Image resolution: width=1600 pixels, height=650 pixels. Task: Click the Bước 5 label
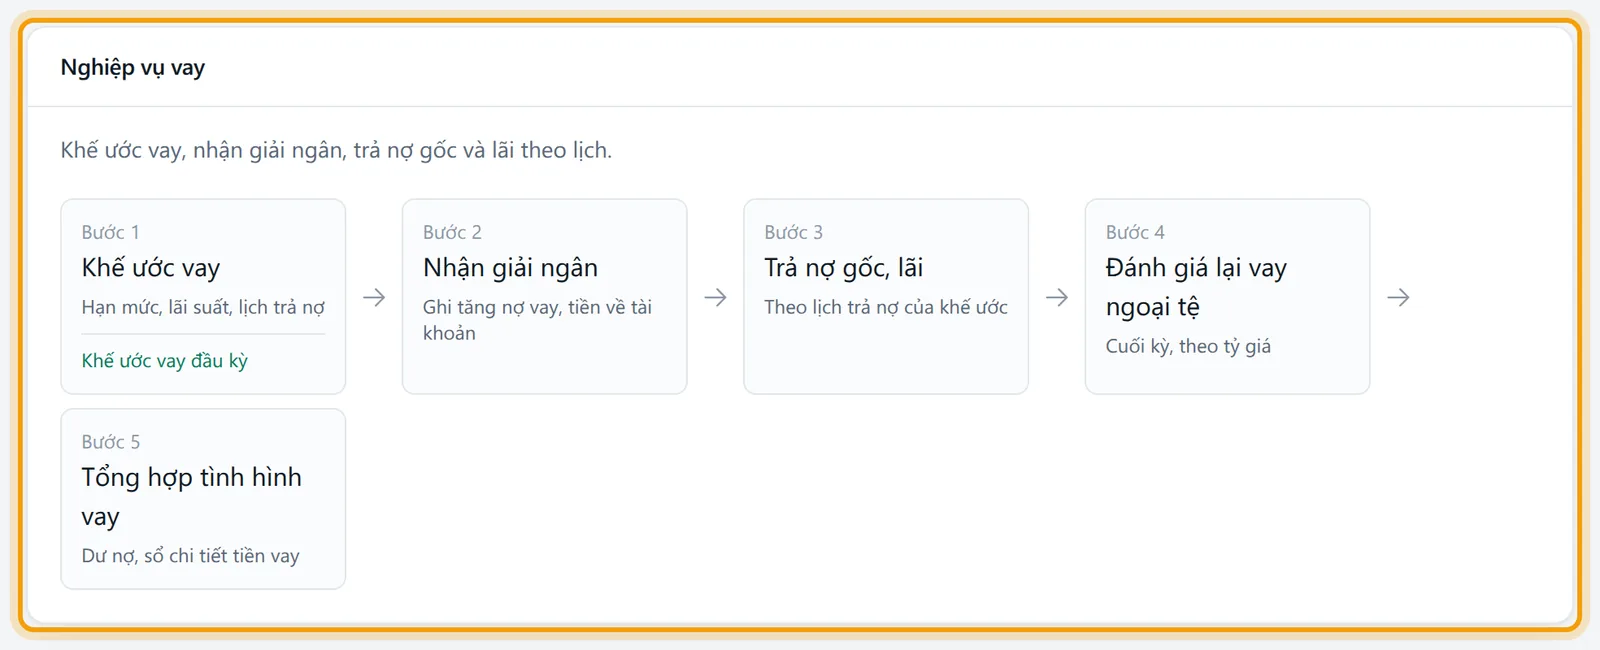[x=111, y=442]
